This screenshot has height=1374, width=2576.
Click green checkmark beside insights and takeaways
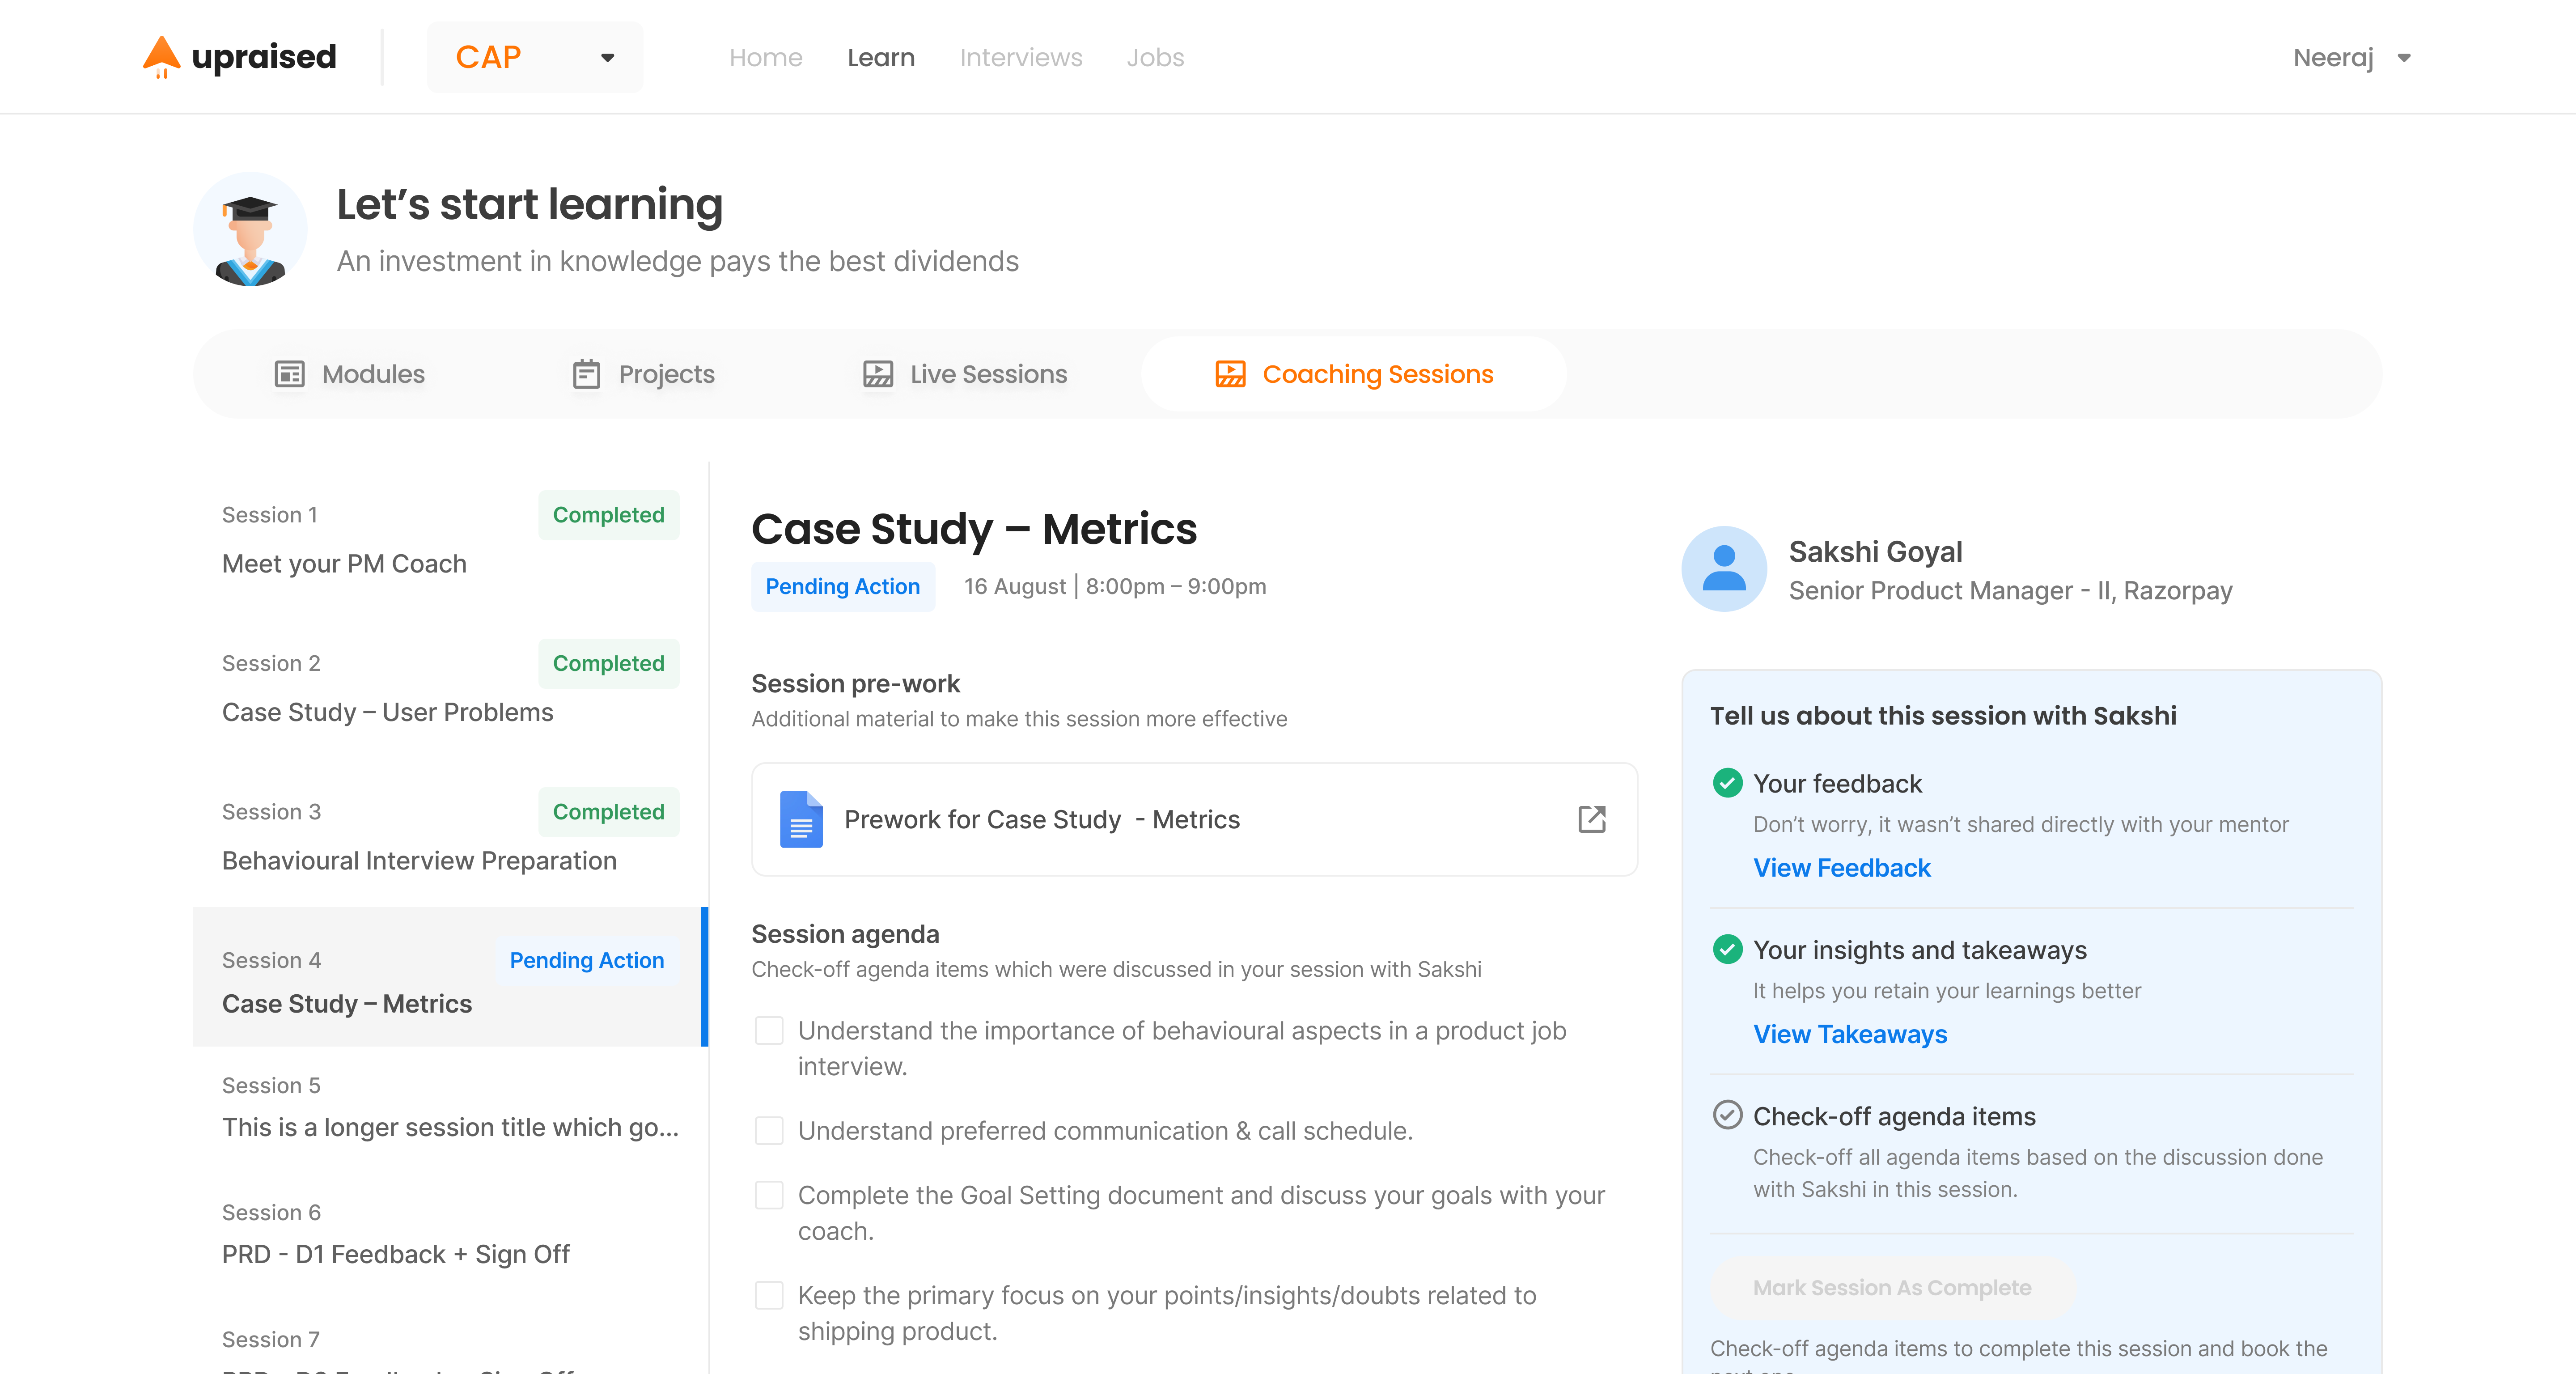pos(1727,949)
